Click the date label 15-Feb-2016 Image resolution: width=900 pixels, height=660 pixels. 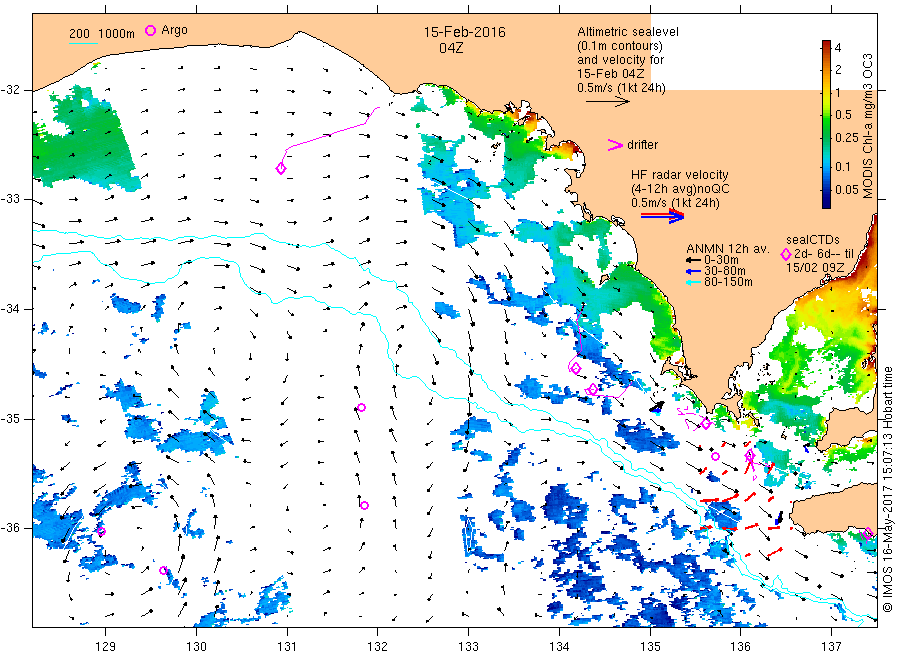point(464,32)
